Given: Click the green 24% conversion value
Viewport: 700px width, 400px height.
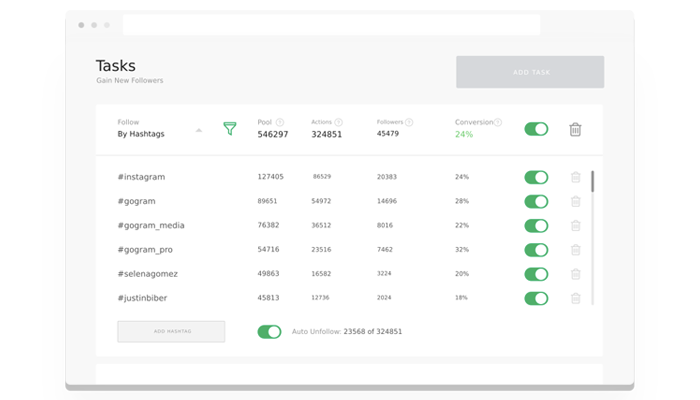Looking at the screenshot, I should 464,134.
